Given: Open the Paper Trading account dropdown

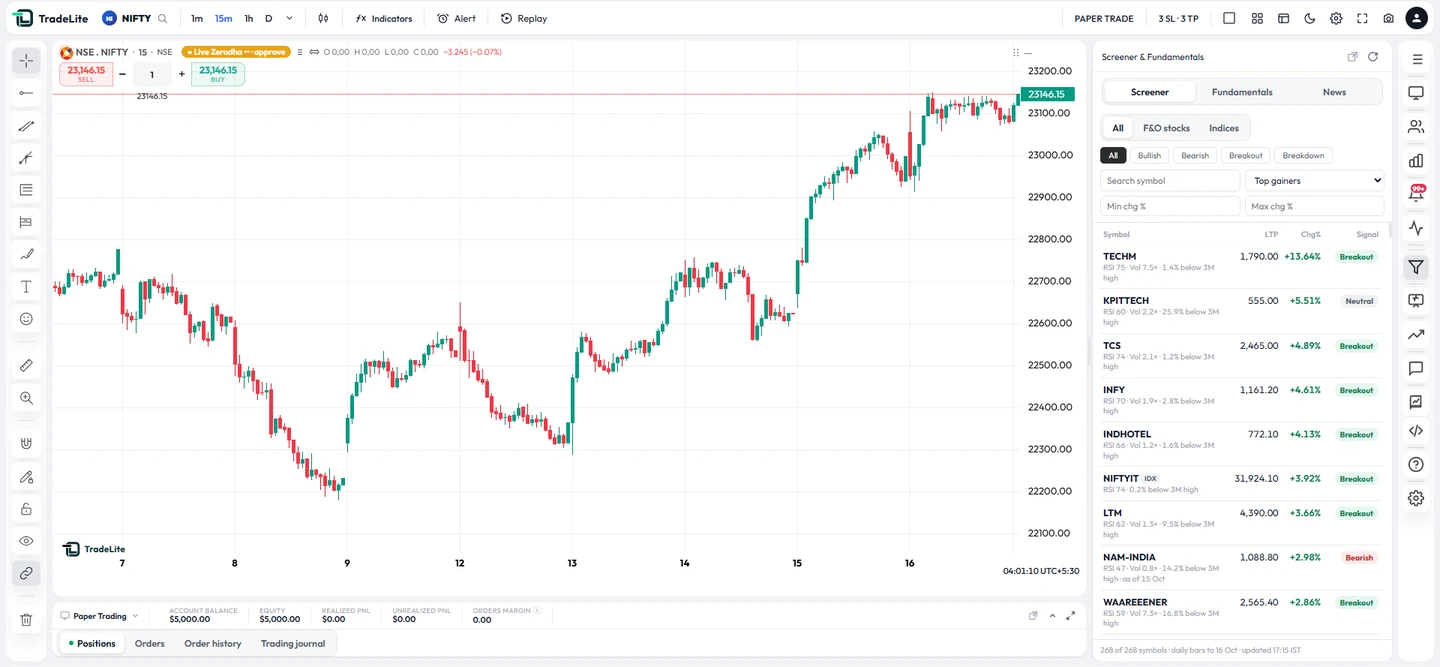Looking at the screenshot, I should (x=99, y=616).
